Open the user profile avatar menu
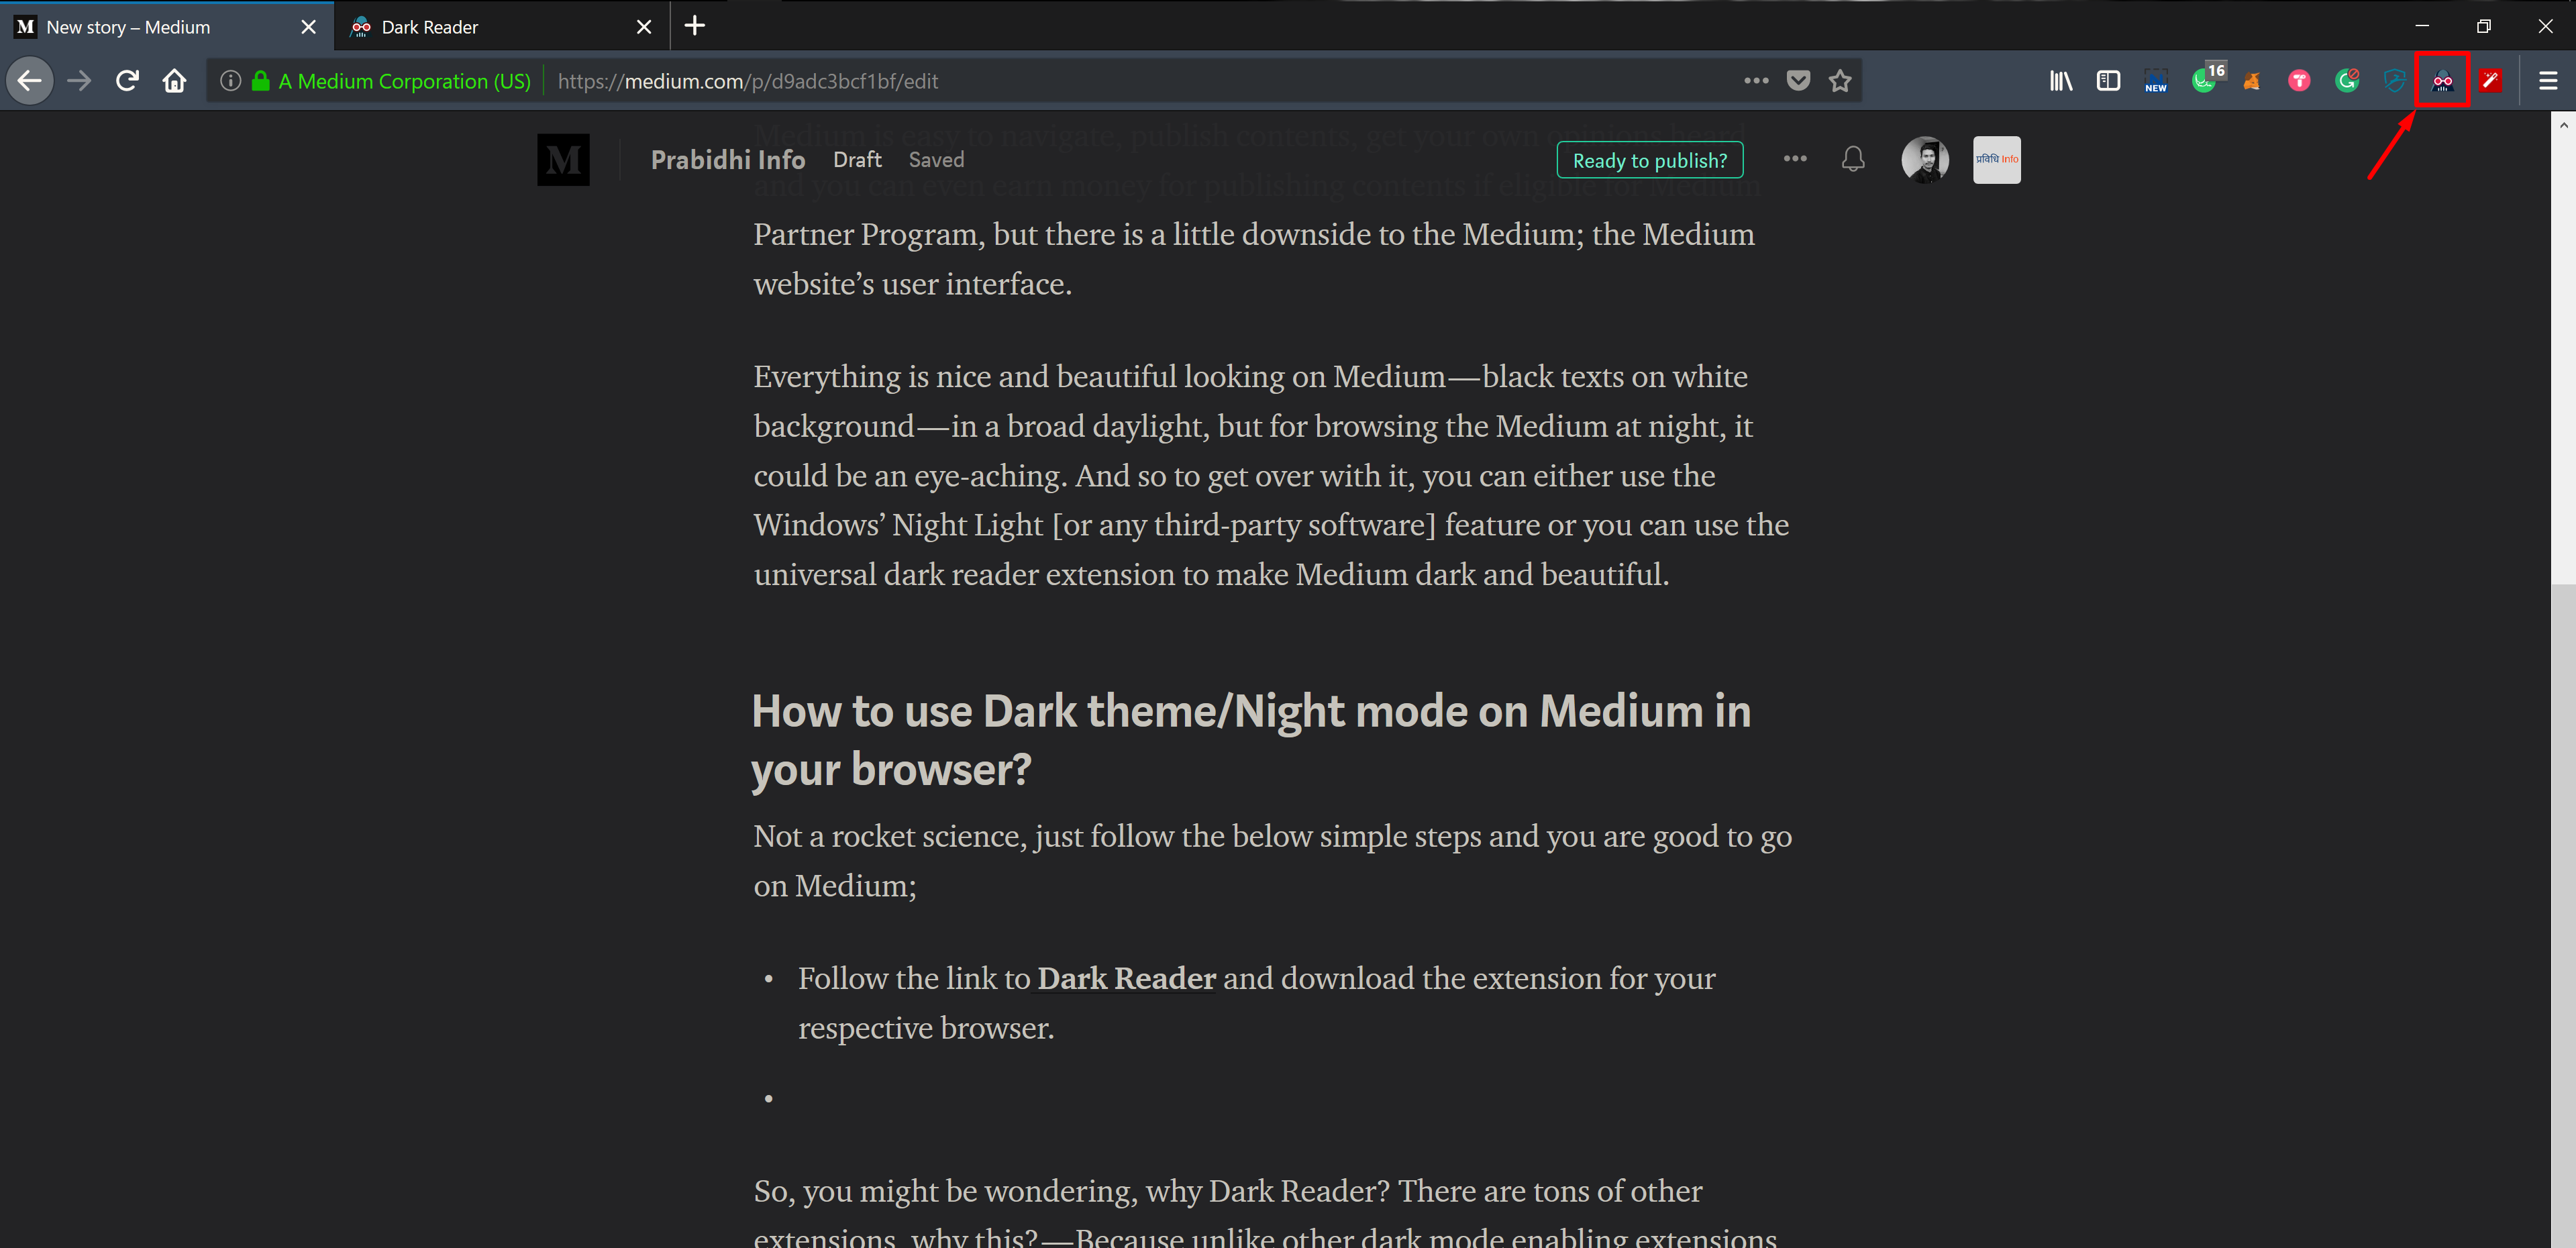Viewport: 2576px width, 1248px height. (1925, 160)
